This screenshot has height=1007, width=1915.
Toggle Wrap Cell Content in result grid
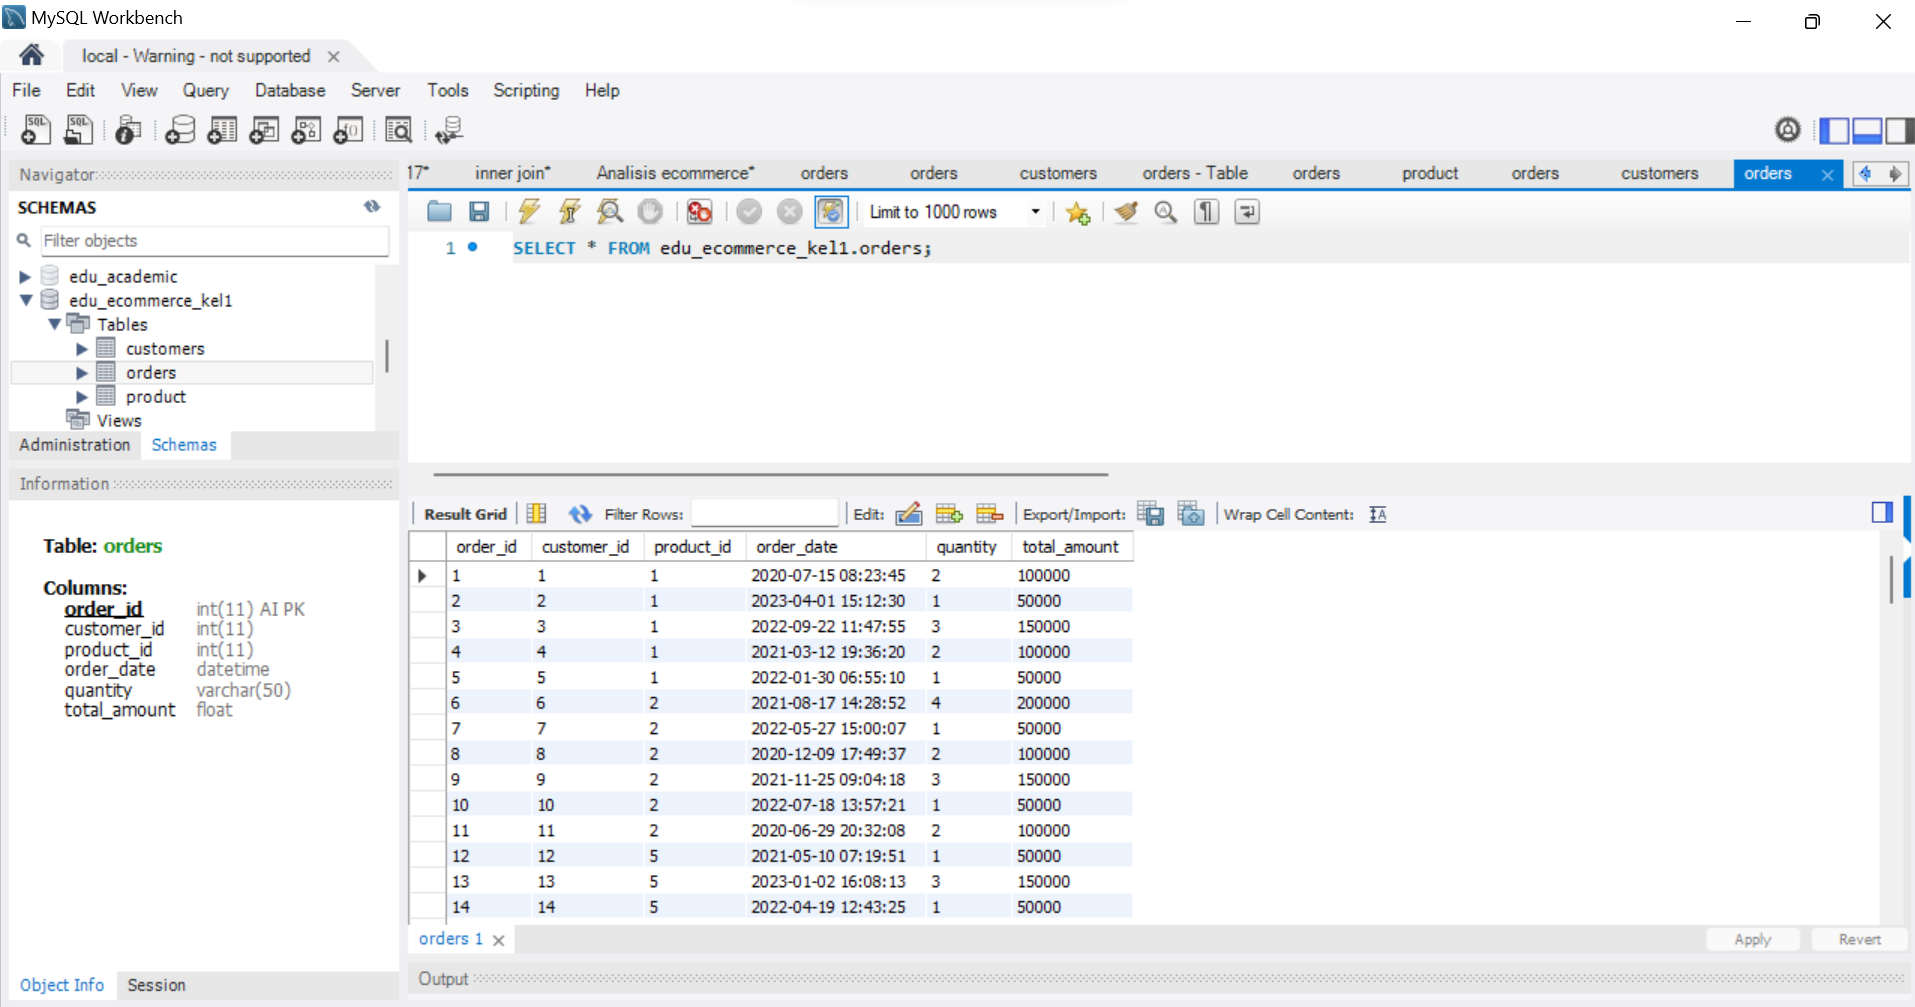click(x=1377, y=513)
